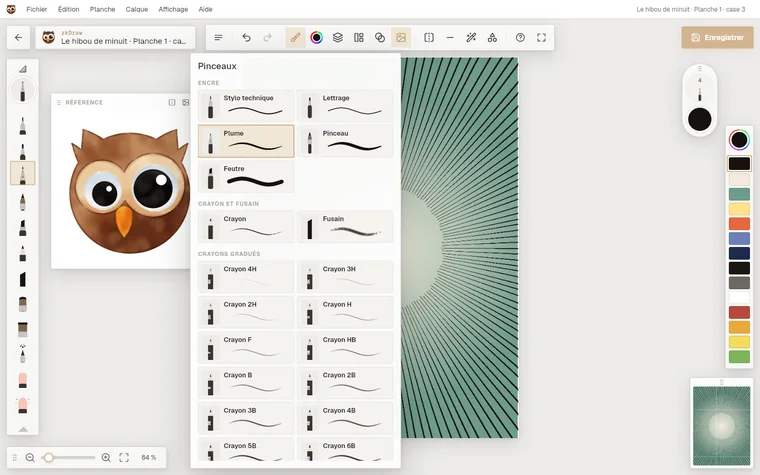The height and width of the screenshot is (475, 760).
Task: Select flat black Fusain tool in left sidebar
Action: tap(22, 279)
